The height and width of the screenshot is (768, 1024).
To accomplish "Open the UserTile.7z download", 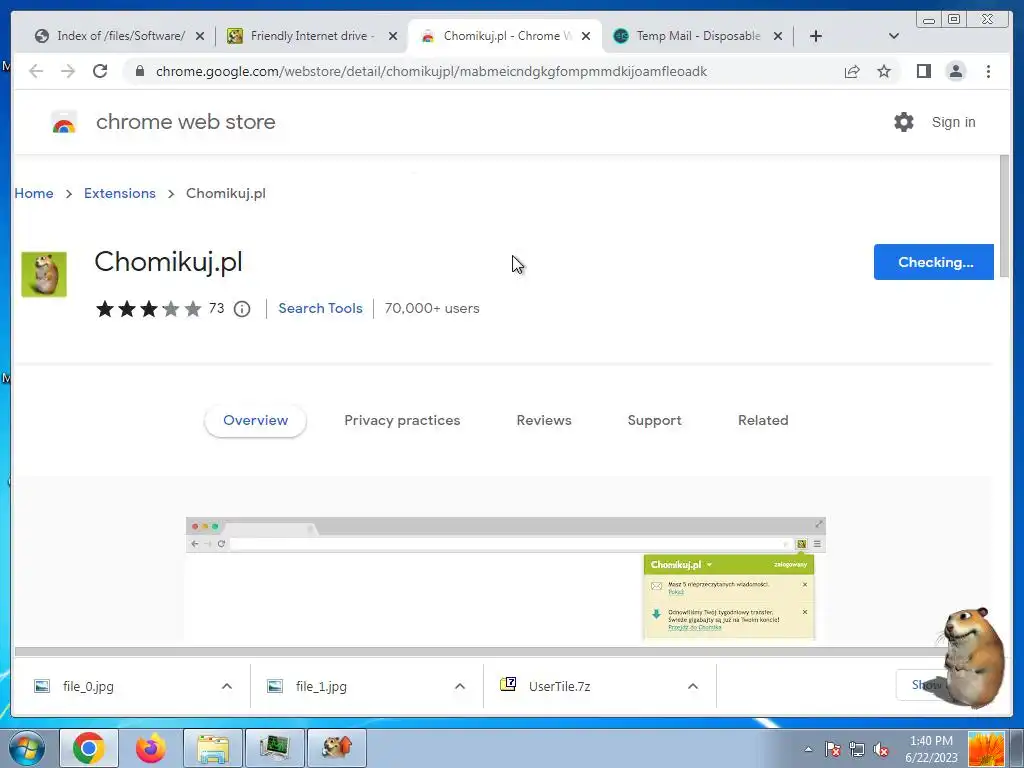I will (x=560, y=686).
